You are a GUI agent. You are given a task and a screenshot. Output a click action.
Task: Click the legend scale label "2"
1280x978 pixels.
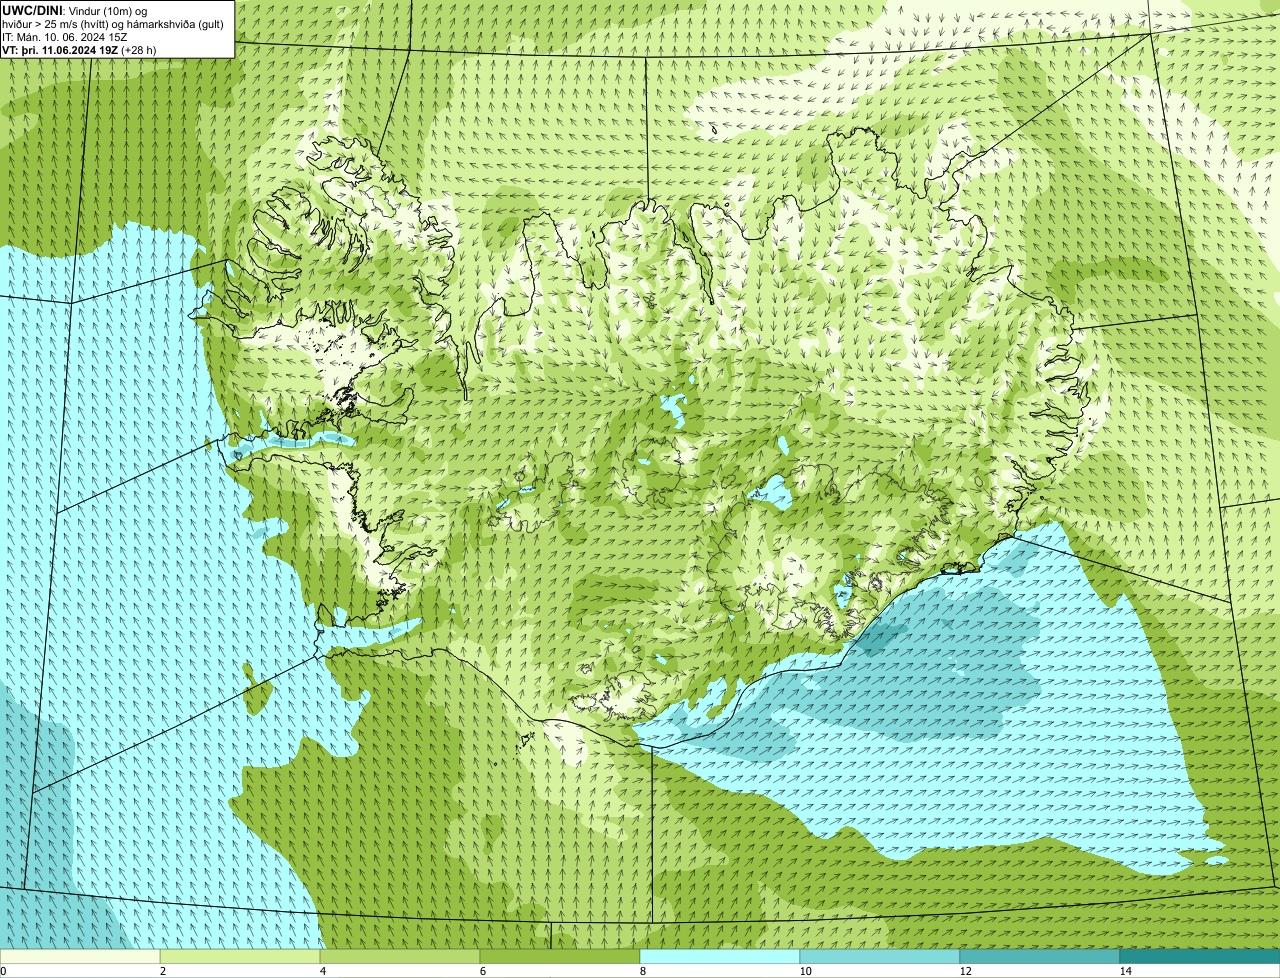(x=162, y=971)
